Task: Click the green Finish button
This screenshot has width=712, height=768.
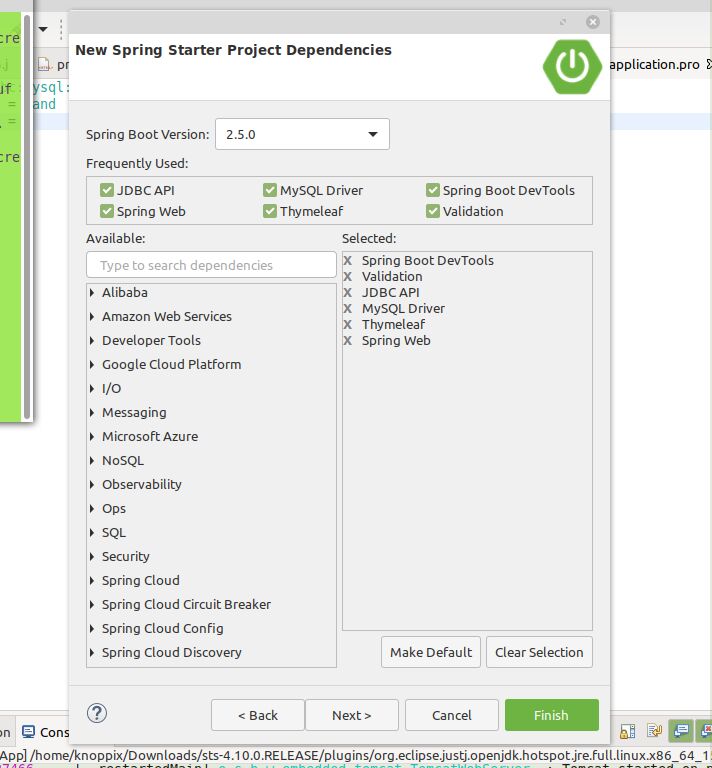Action: 551,715
